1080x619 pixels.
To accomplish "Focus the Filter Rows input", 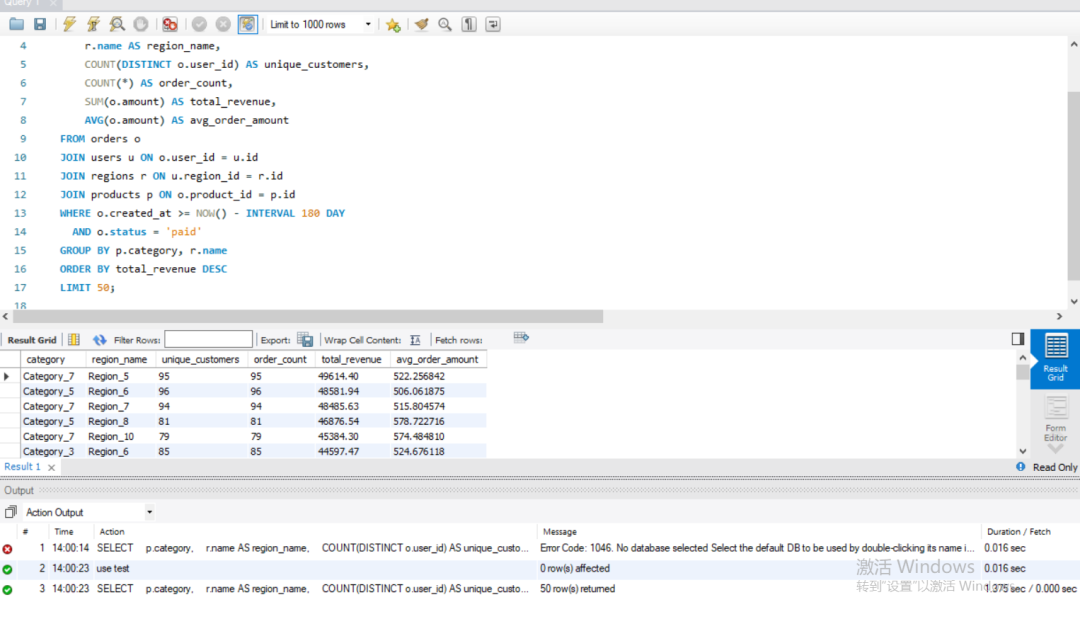I will coord(208,339).
